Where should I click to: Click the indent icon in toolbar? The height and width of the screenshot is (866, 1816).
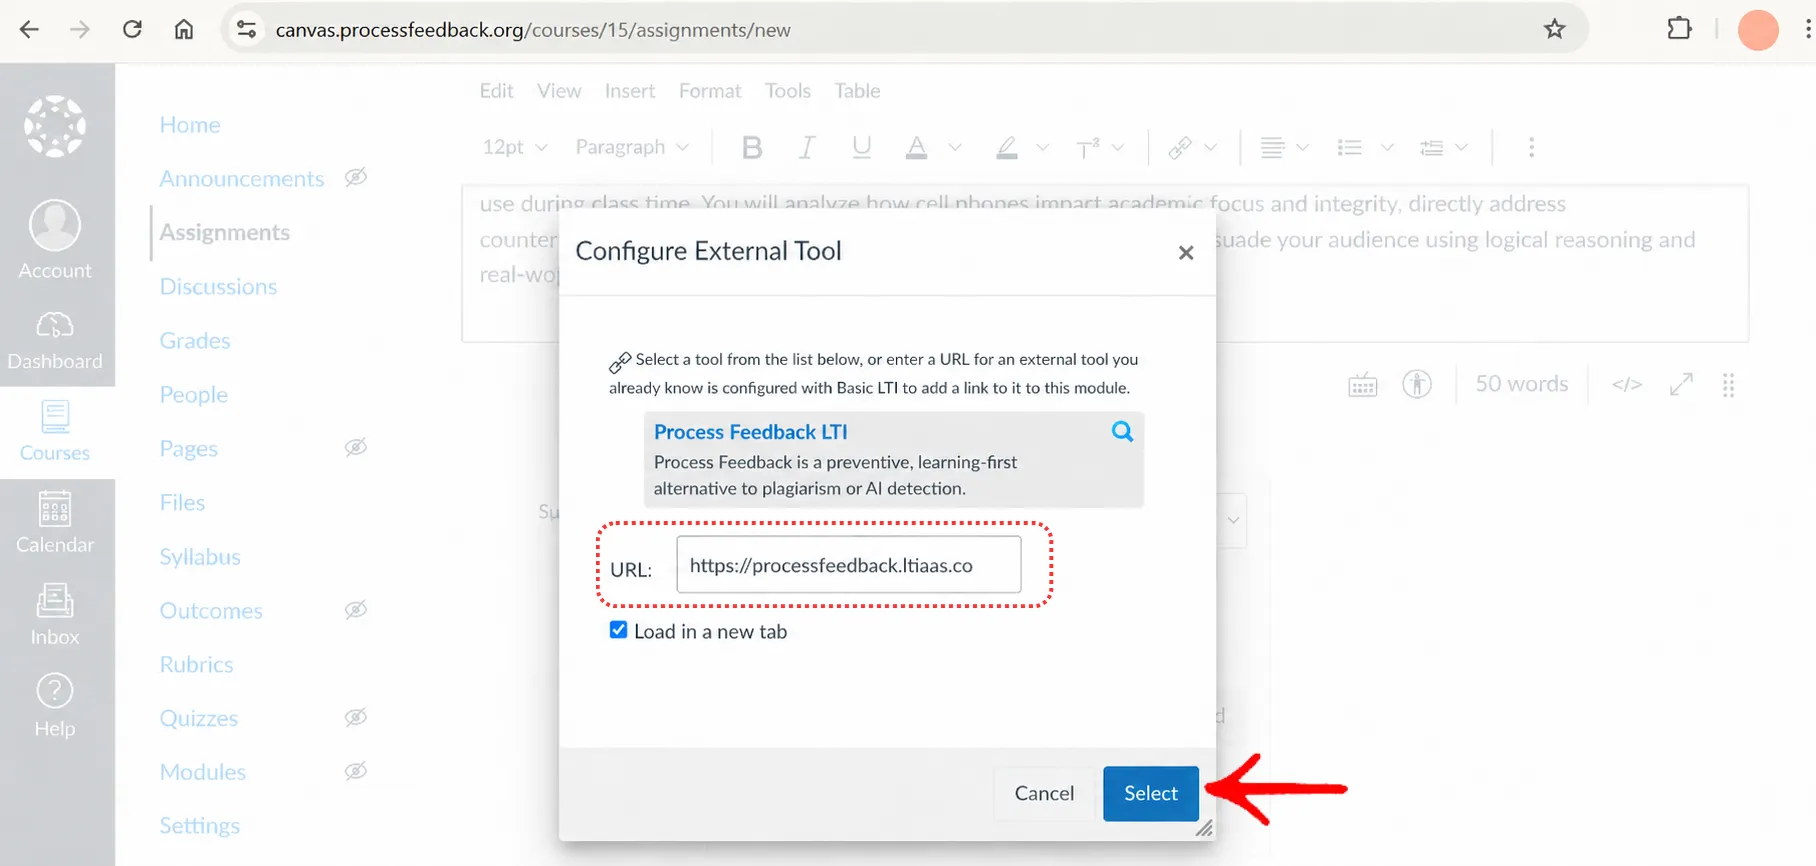1431,148
